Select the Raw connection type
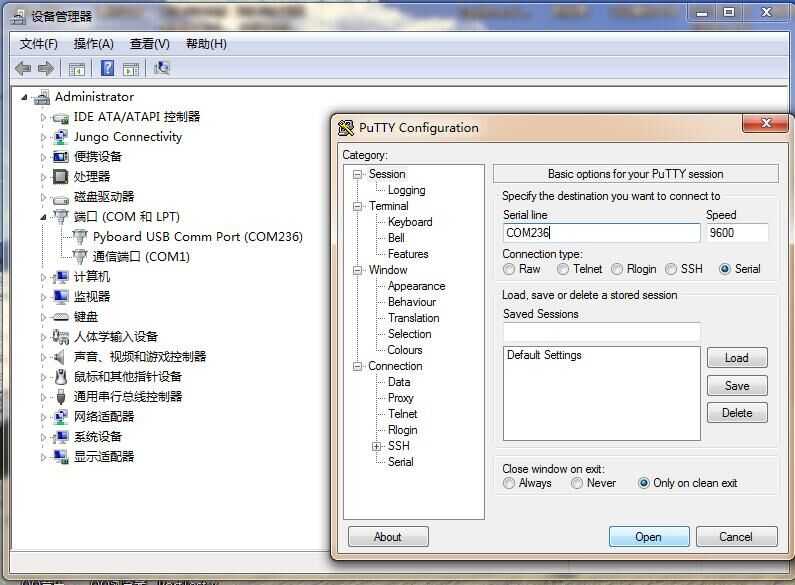The width and height of the screenshot is (795, 585). [509, 270]
